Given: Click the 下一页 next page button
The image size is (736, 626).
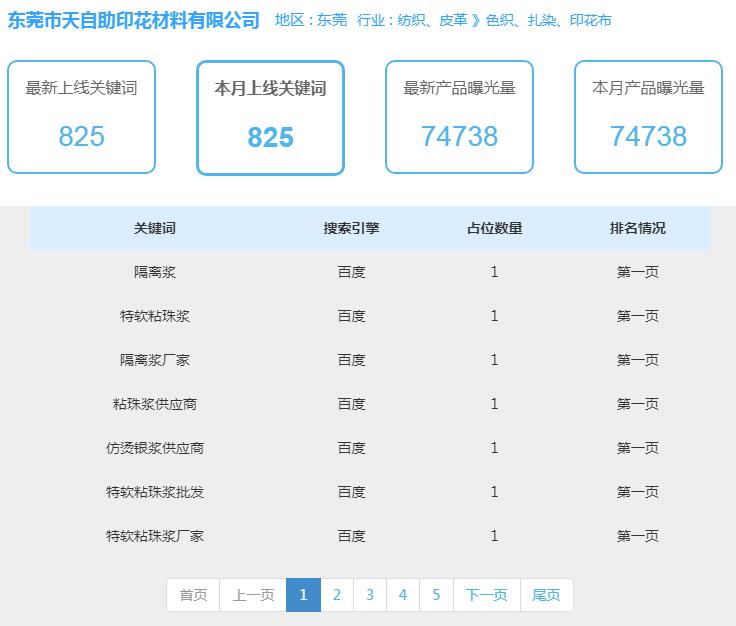Looking at the screenshot, I should (487, 595).
